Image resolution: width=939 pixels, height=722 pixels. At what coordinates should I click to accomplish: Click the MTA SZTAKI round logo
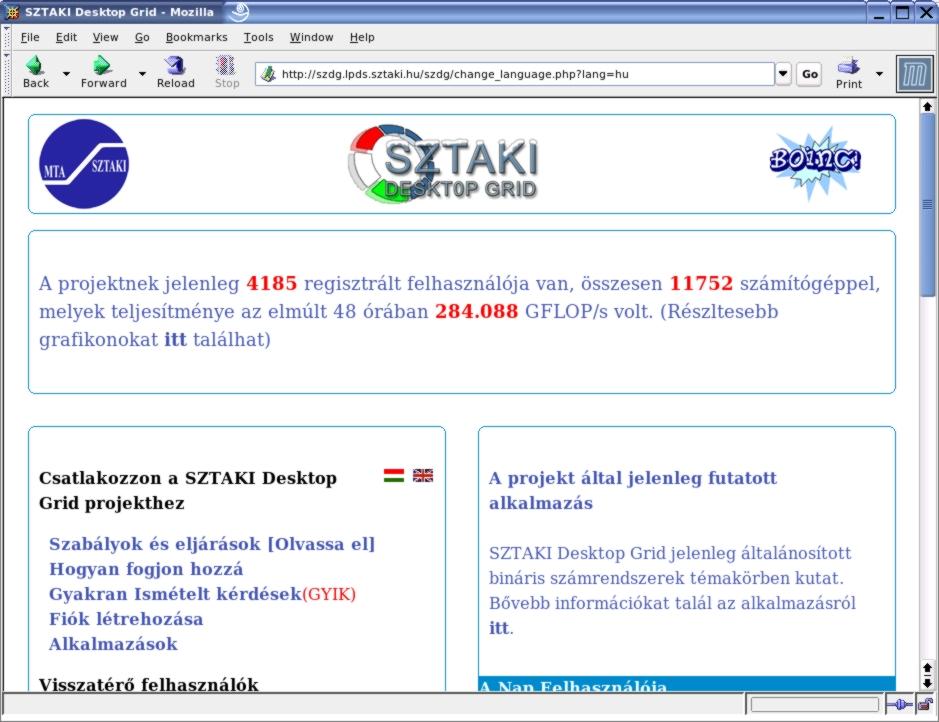click(x=84, y=164)
